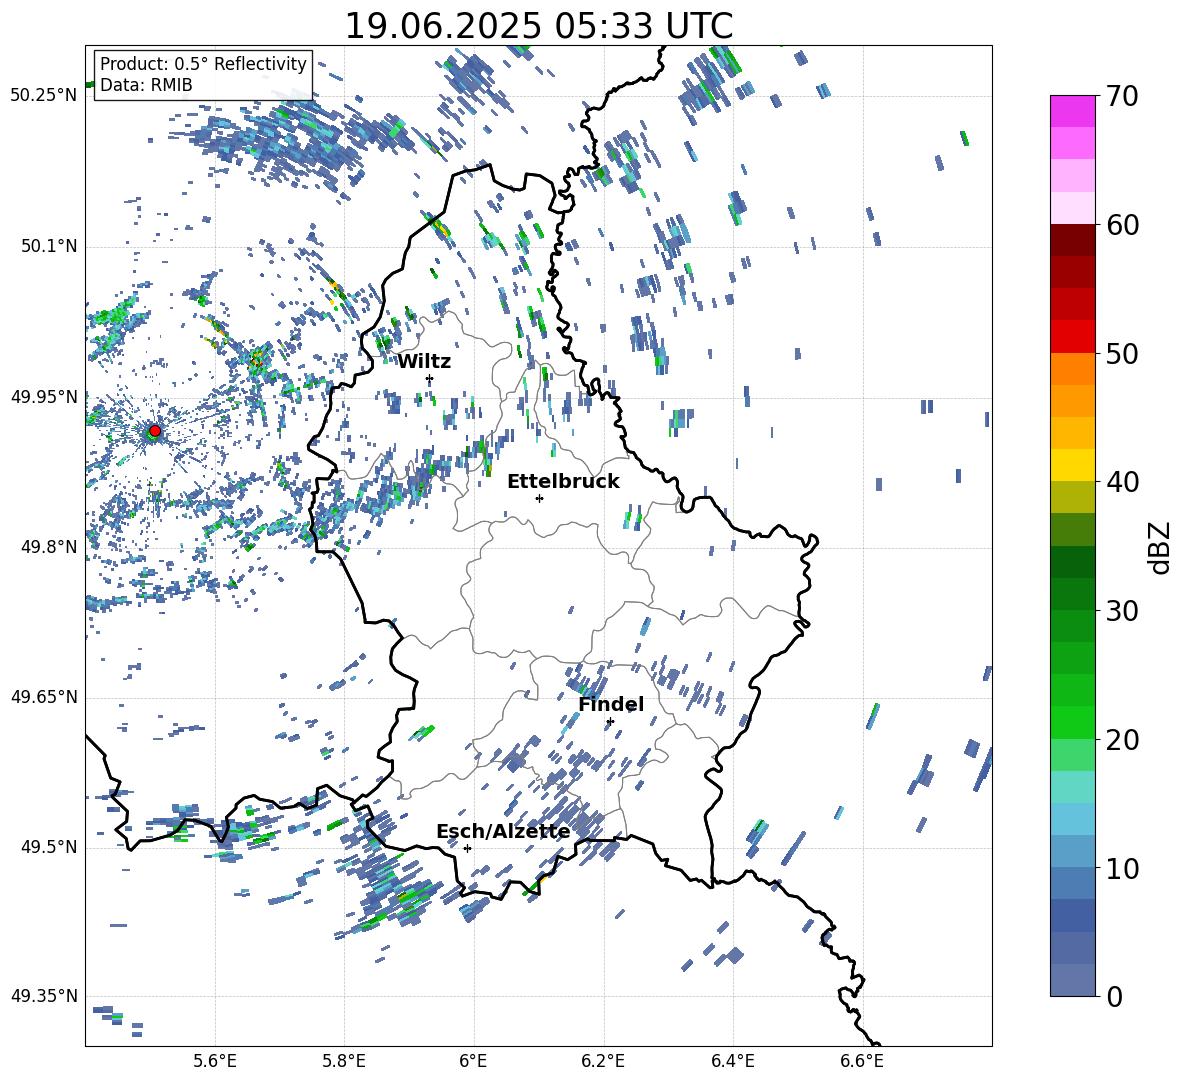Click the Ettelbruck city label

click(x=563, y=482)
